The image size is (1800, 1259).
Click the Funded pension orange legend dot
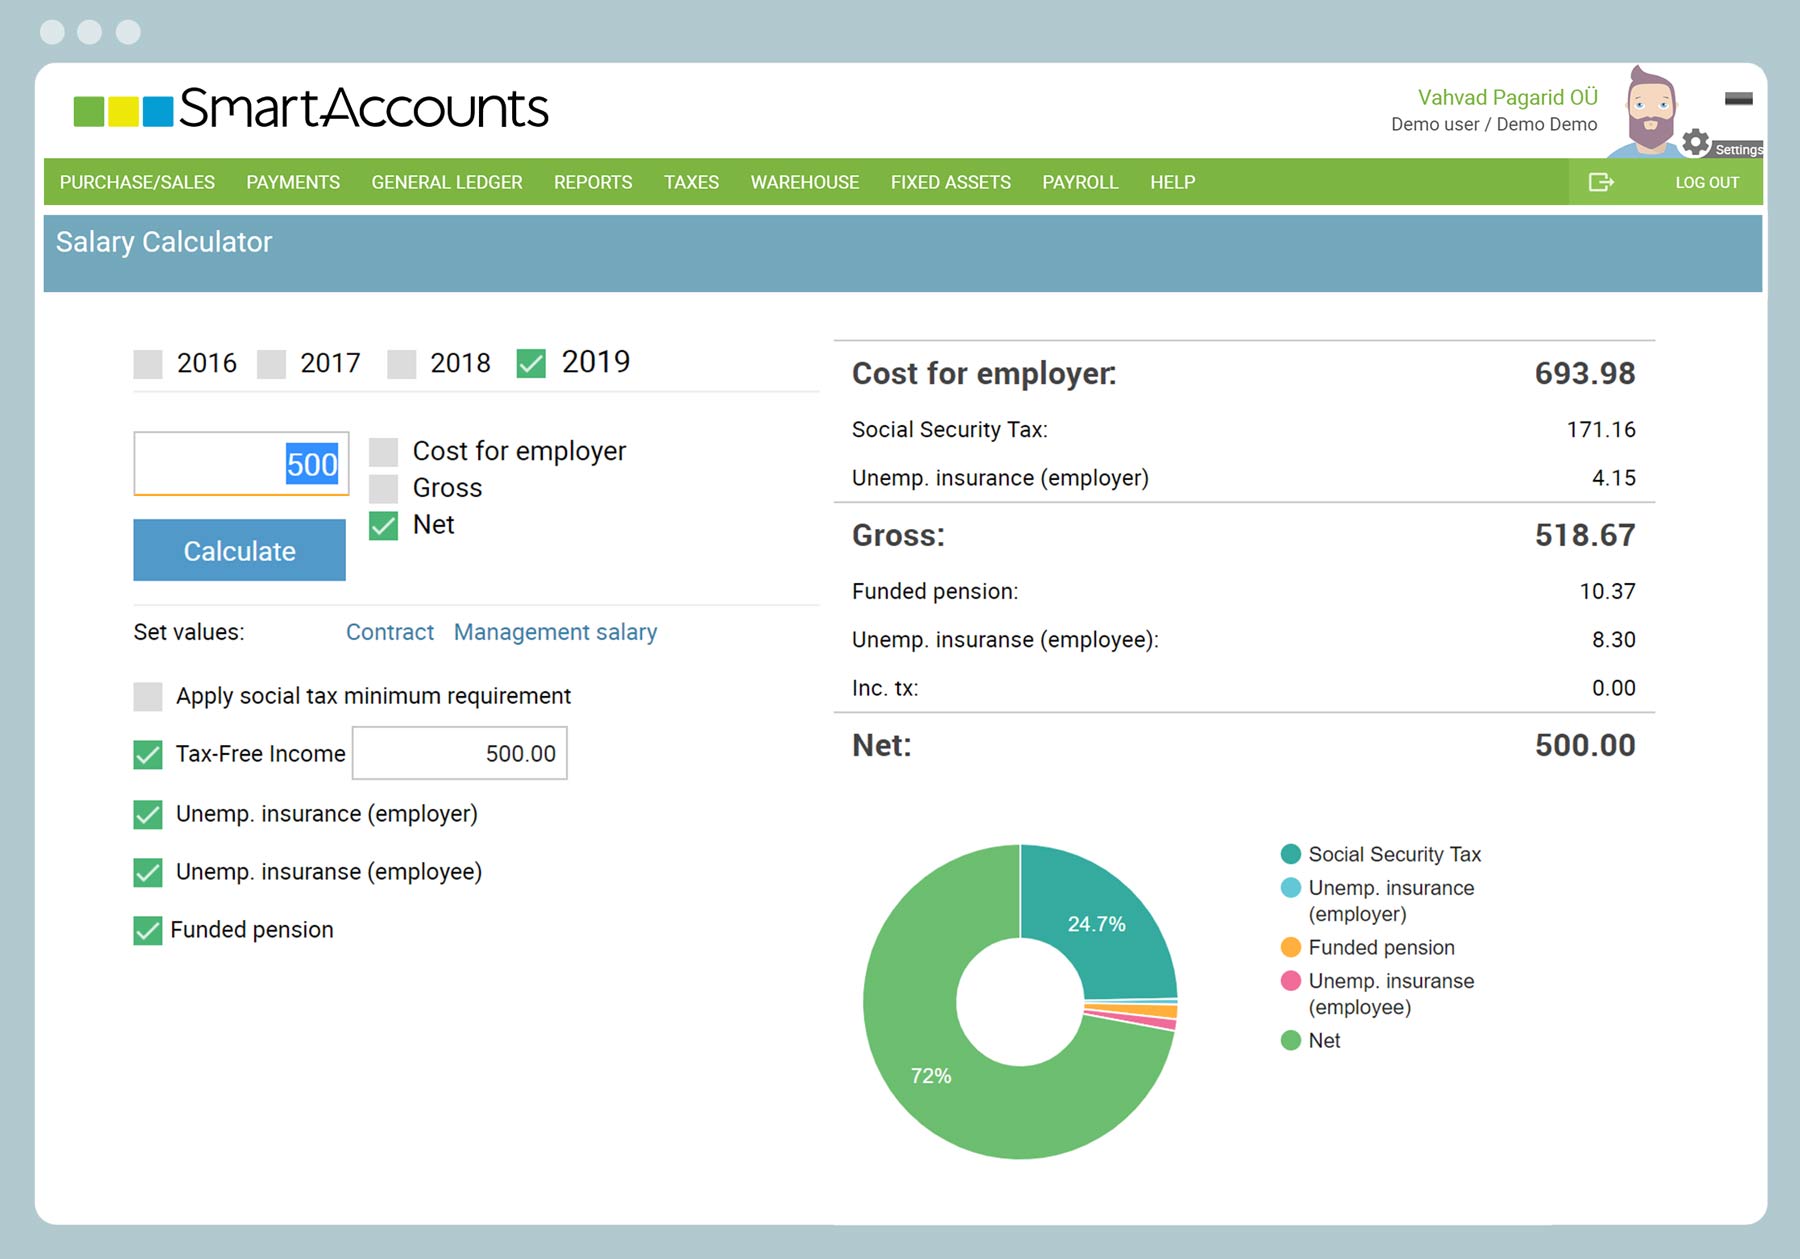click(1290, 947)
